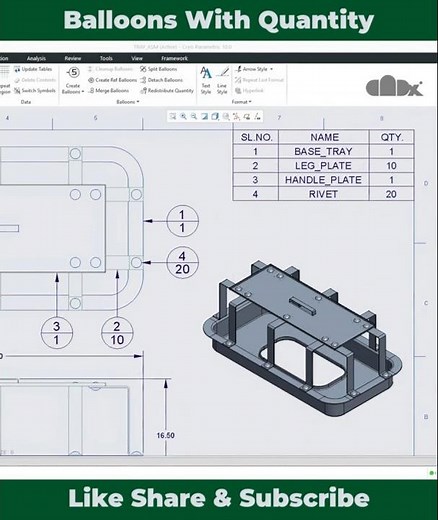Select balloon 2 with quantity 10

(117, 333)
